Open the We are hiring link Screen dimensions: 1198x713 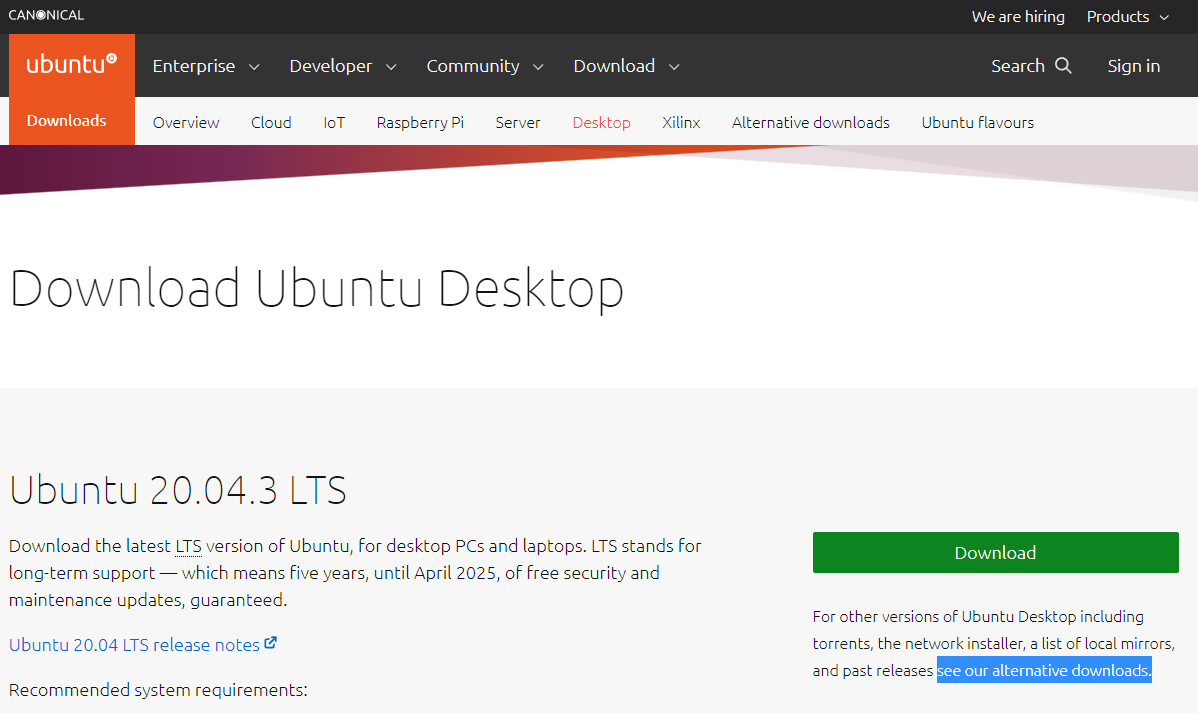(x=1018, y=17)
